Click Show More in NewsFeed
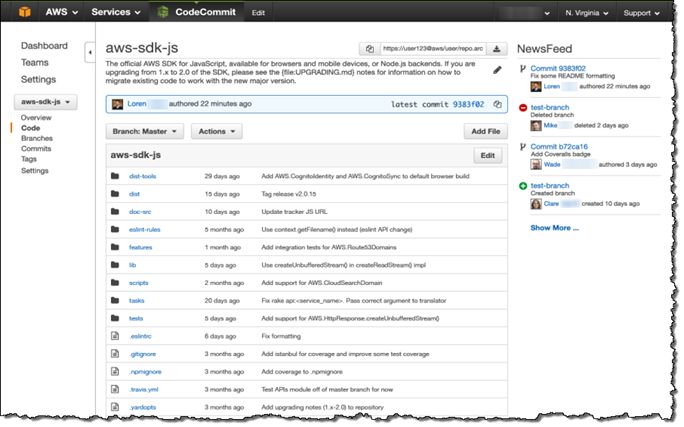The width and height of the screenshot is (684, 427). pyautogui.click(x=554, y=228)
